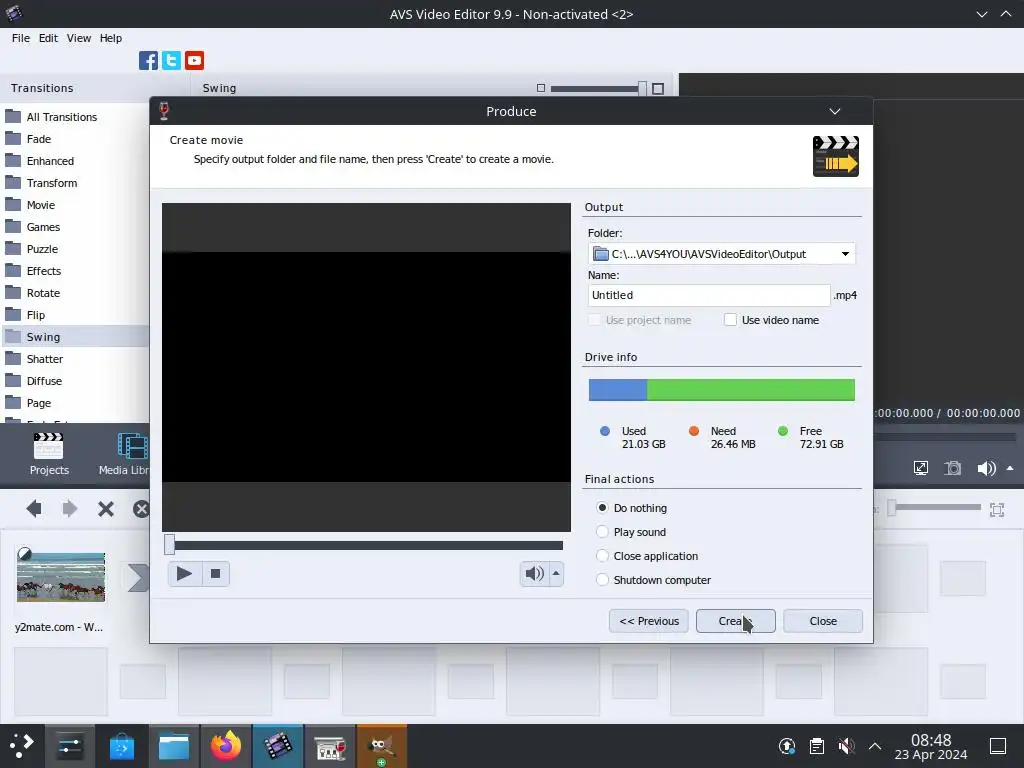Click the Close button in Produce dialog
The height and width of the screenshot is (768, 1024).
tap(823, 621)
